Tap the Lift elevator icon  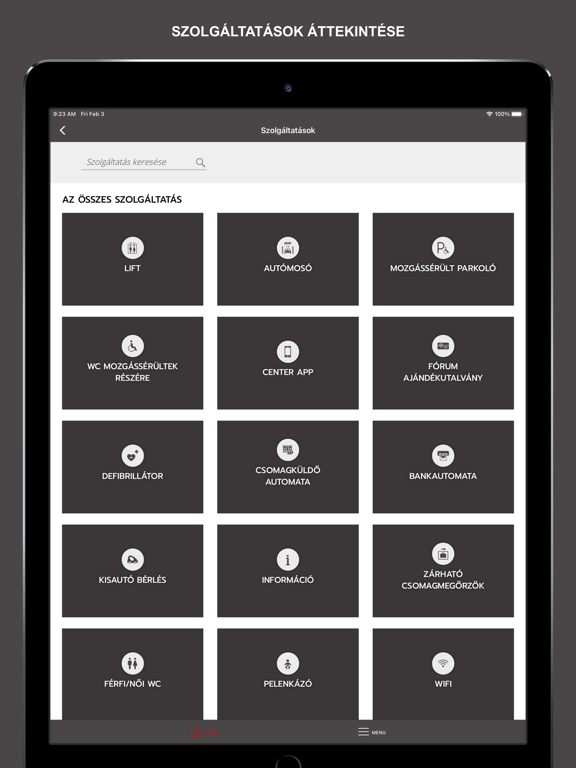(132, 248)
